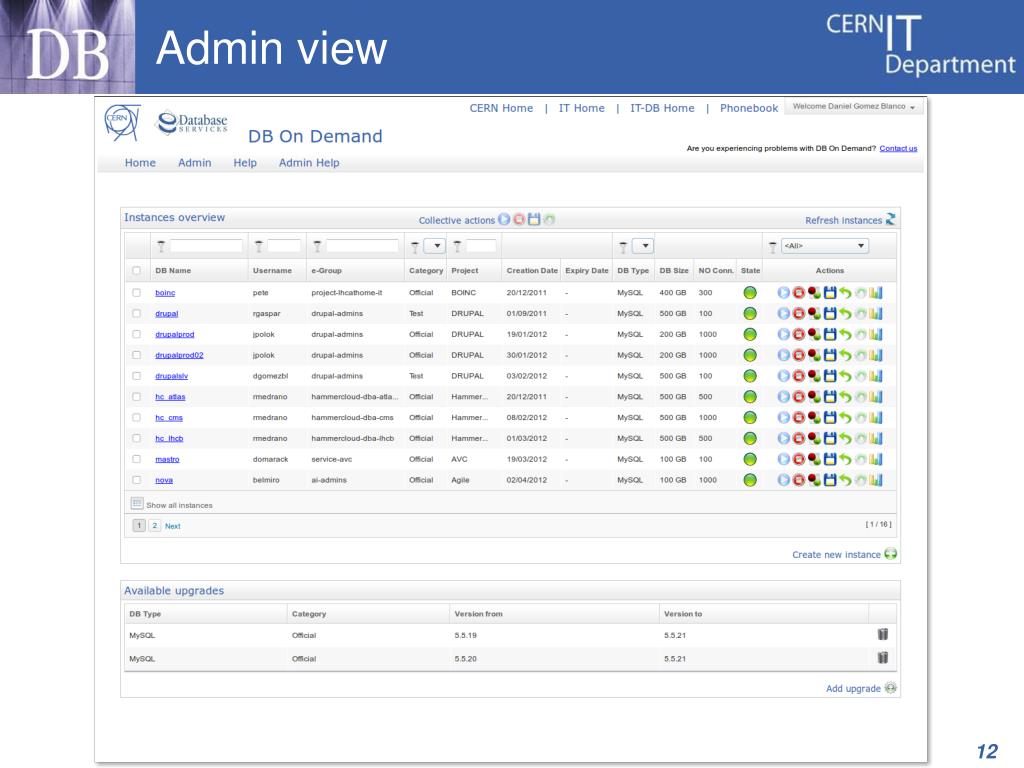Start hc_cms with the blue play icon

point(783,418)
